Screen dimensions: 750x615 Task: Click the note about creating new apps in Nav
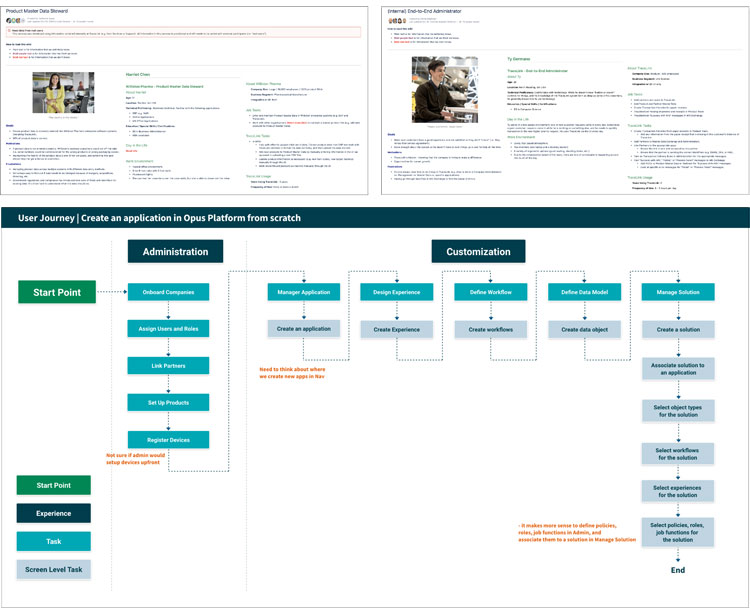[x=292, y=373]
